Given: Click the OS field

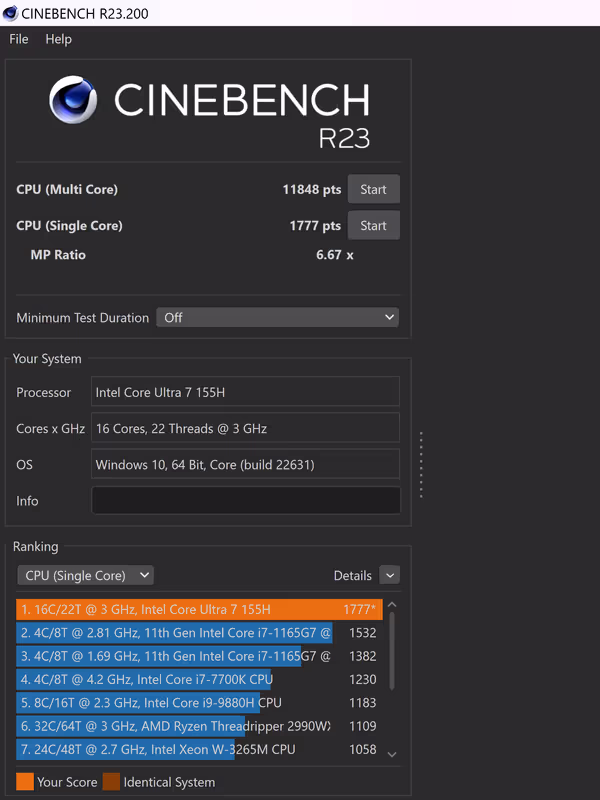Looking at the screenshot, I should (245, 465).
